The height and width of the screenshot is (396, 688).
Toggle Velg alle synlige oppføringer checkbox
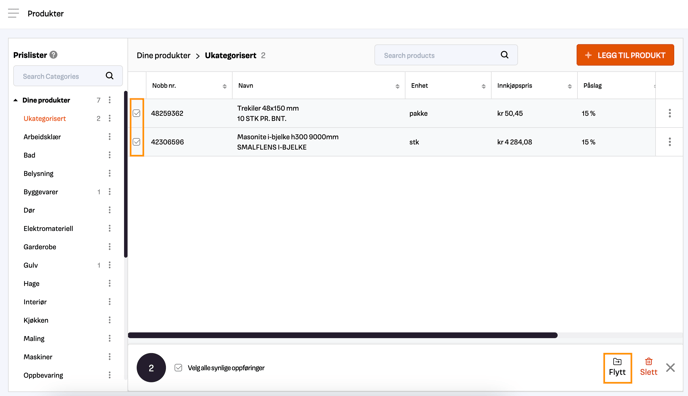click(x=178, y=367)
